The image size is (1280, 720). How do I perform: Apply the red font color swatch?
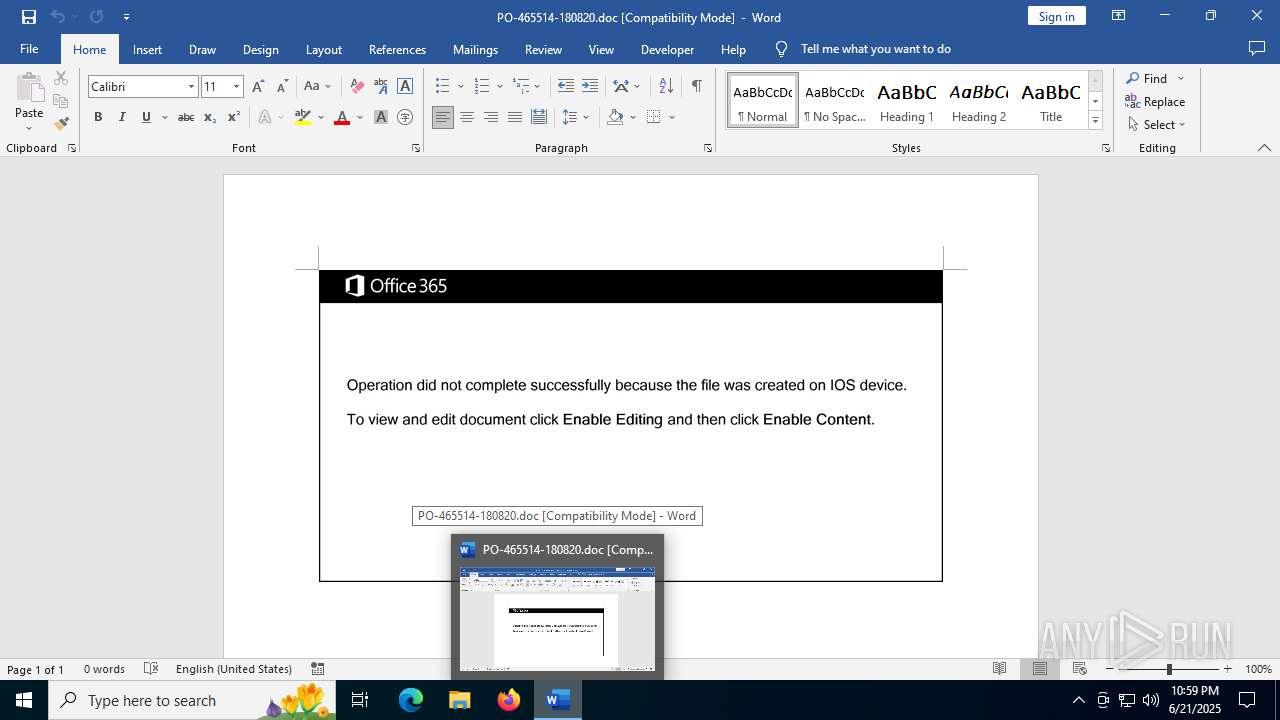pyautogui.click(x=342, y=117)
